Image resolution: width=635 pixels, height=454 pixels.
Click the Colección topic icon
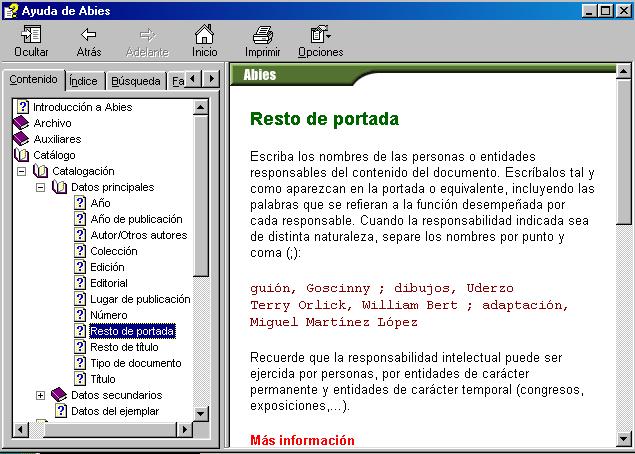80,251
